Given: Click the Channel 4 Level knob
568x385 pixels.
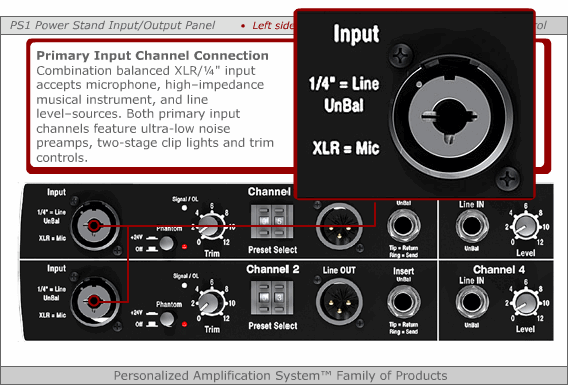Looking at the screenshot, I should [x=526, y=304].
